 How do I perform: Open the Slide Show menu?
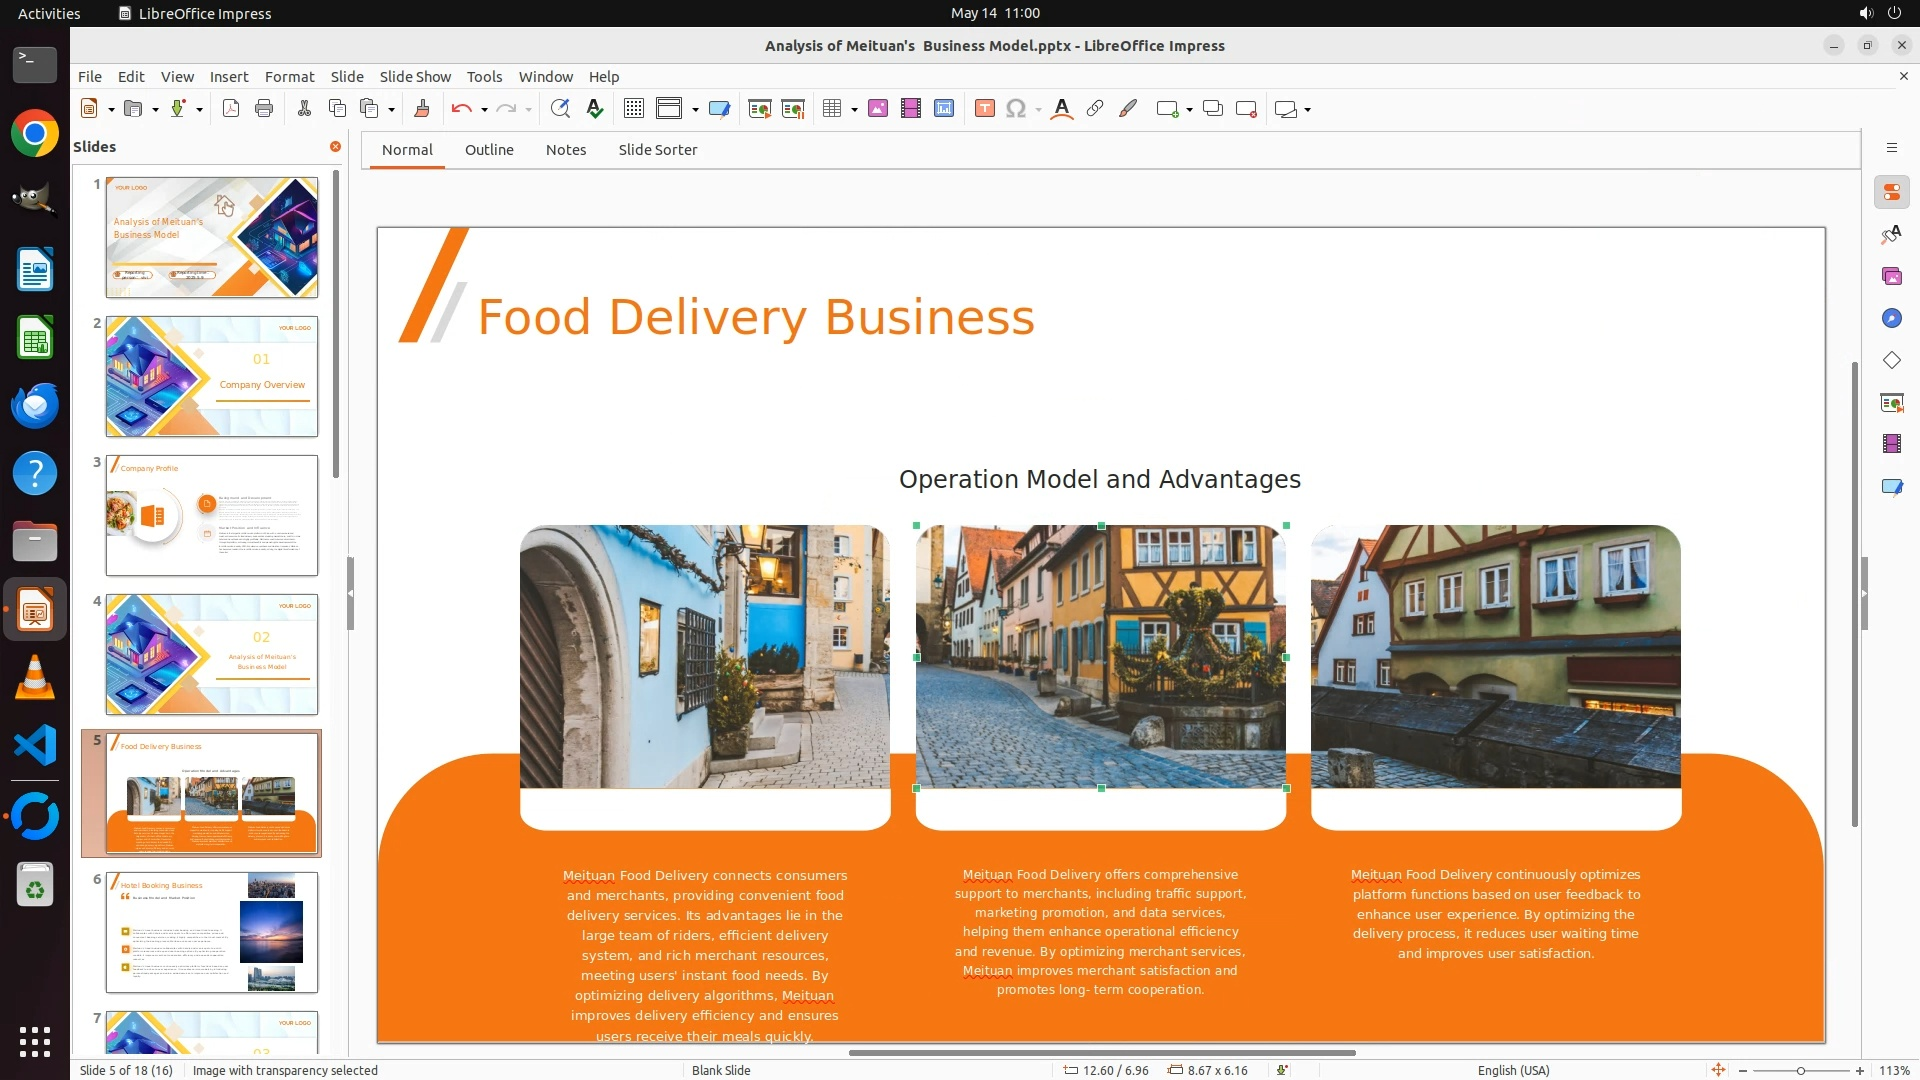(414, 76)
